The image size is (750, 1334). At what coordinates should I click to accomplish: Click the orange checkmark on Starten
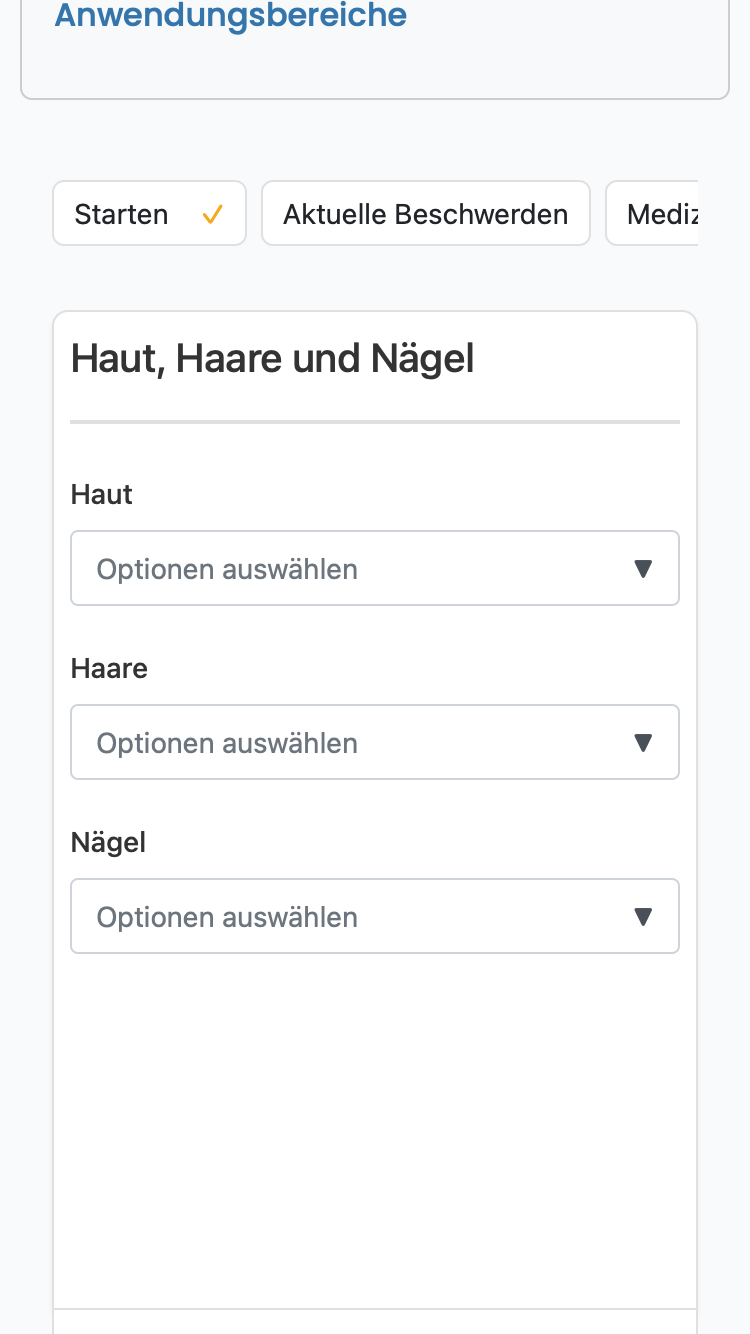tap(212, 214)
